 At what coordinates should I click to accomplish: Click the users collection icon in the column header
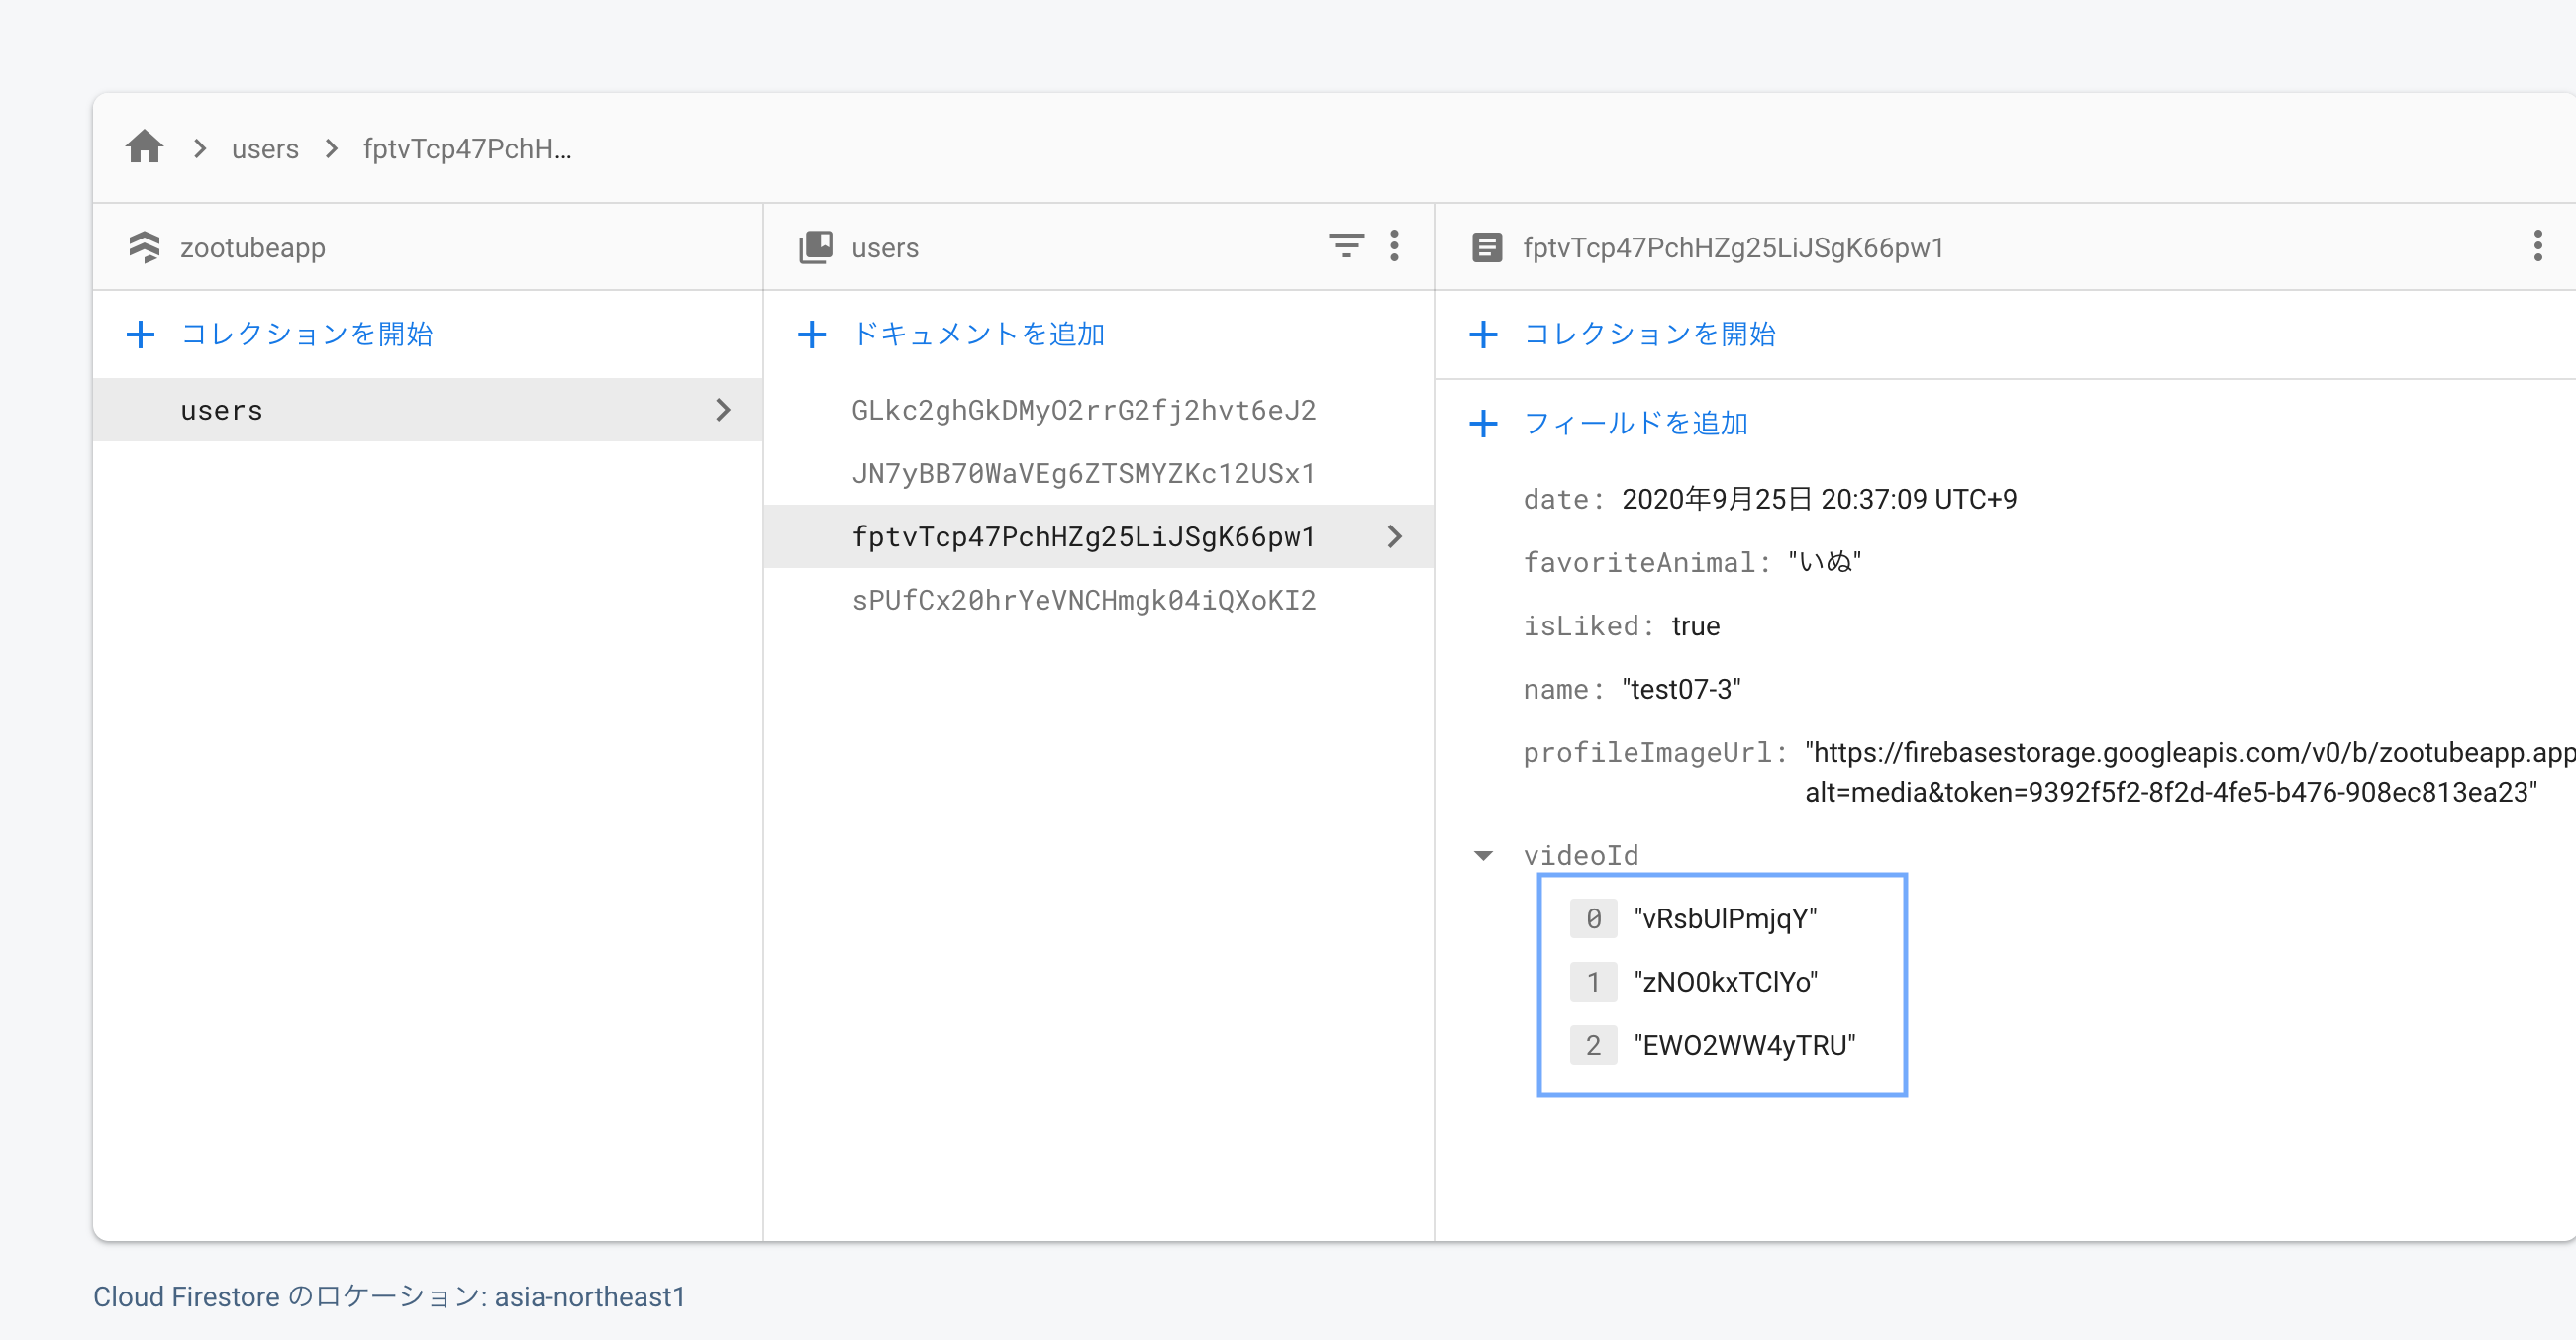(x=816, y=247)
